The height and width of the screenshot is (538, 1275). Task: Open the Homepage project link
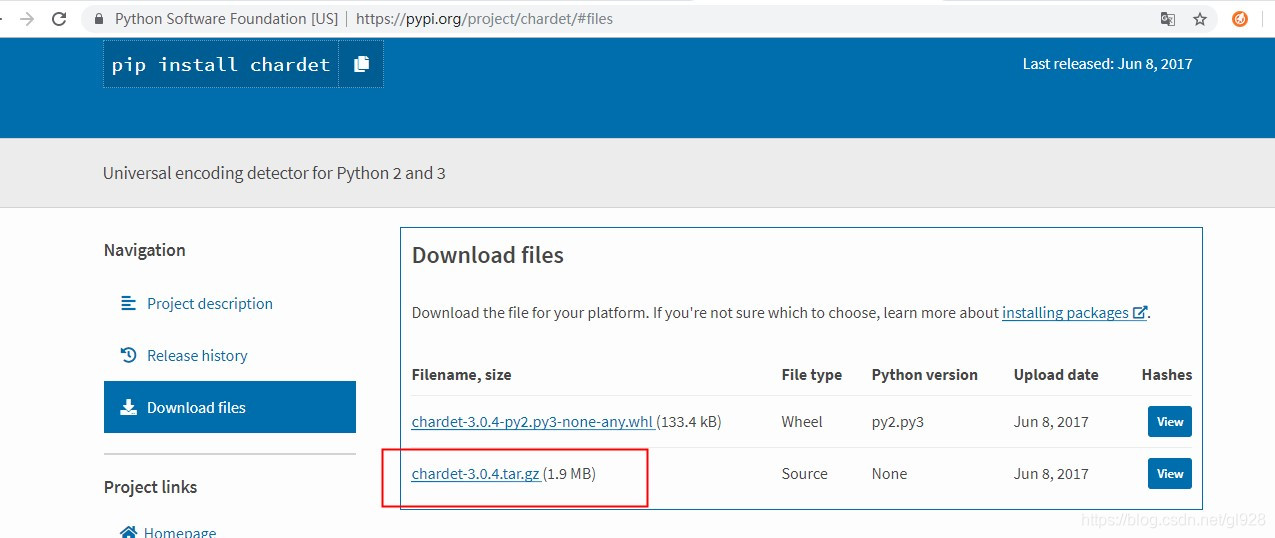pos(180,532)
